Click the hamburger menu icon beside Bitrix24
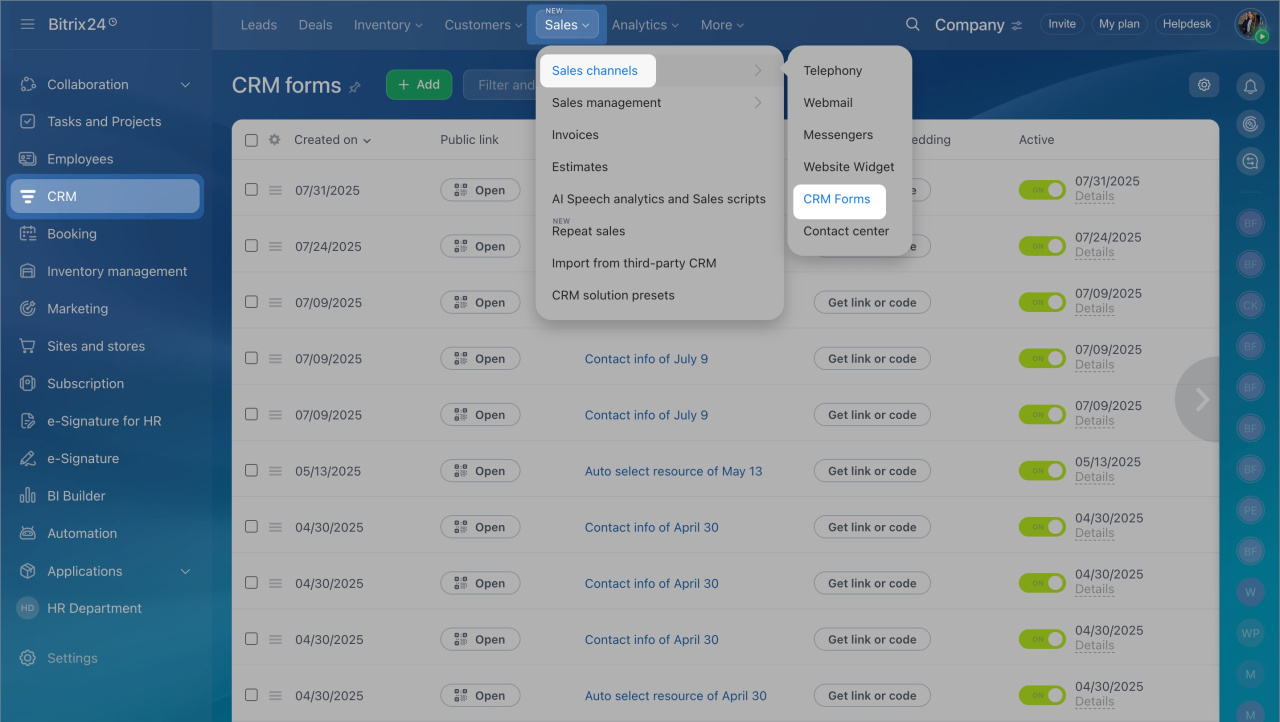Screen dimensions: 1280x722 [x=28, y=24]
